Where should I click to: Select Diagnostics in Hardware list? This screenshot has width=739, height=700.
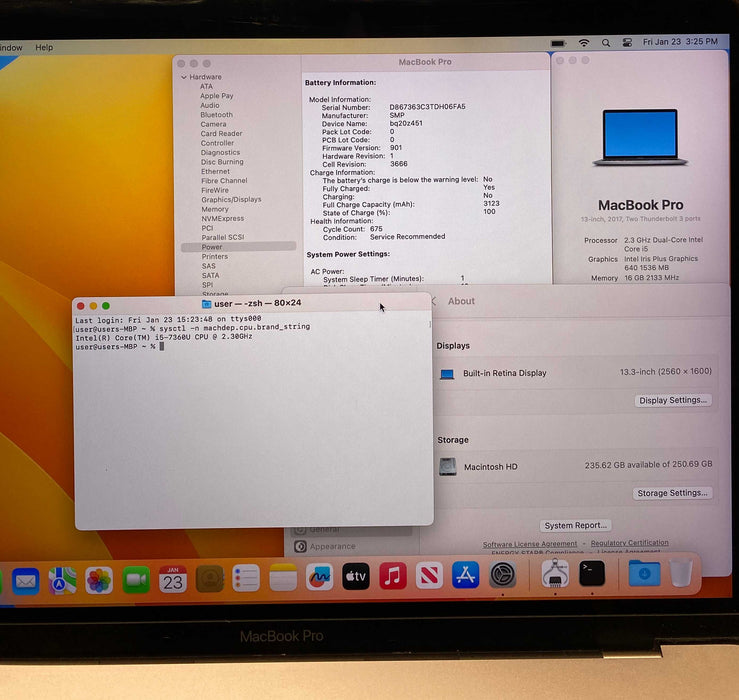220,152
